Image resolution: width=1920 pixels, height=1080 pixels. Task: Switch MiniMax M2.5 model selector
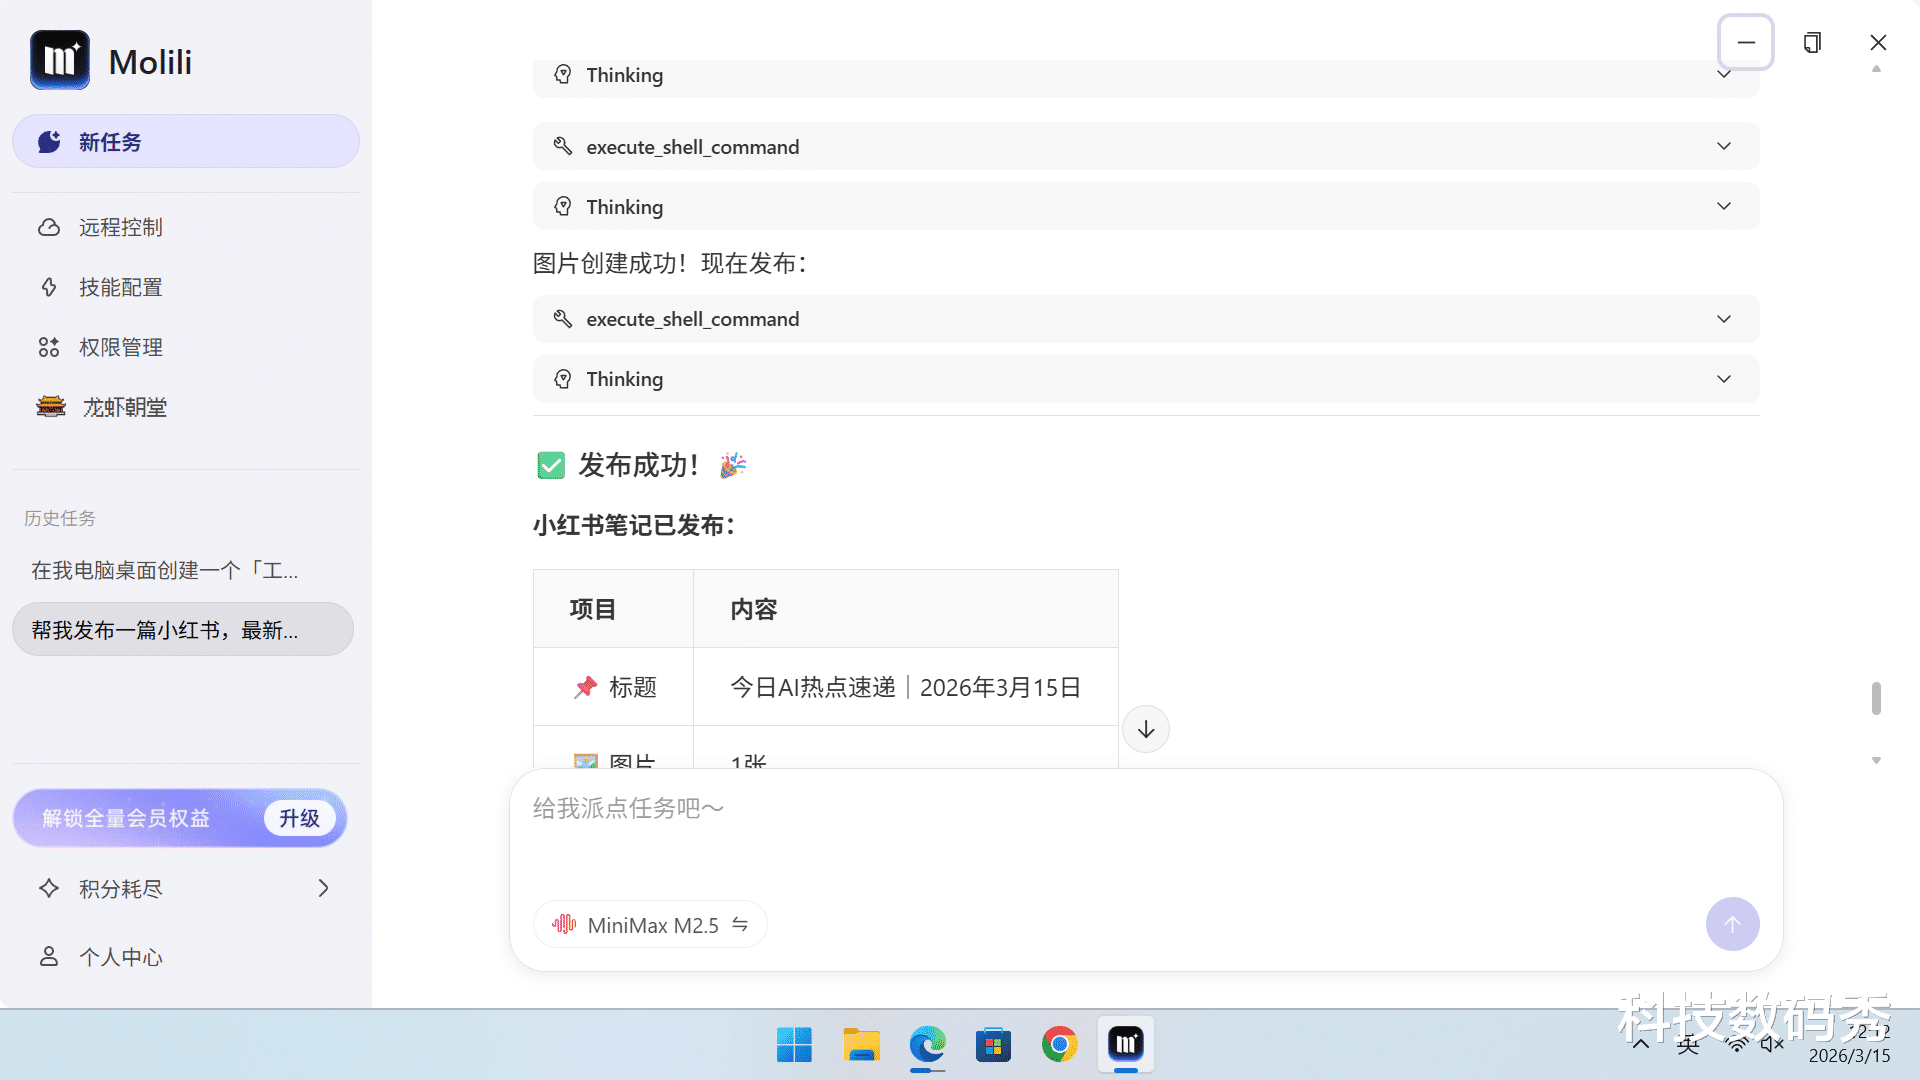click(651, 925)
